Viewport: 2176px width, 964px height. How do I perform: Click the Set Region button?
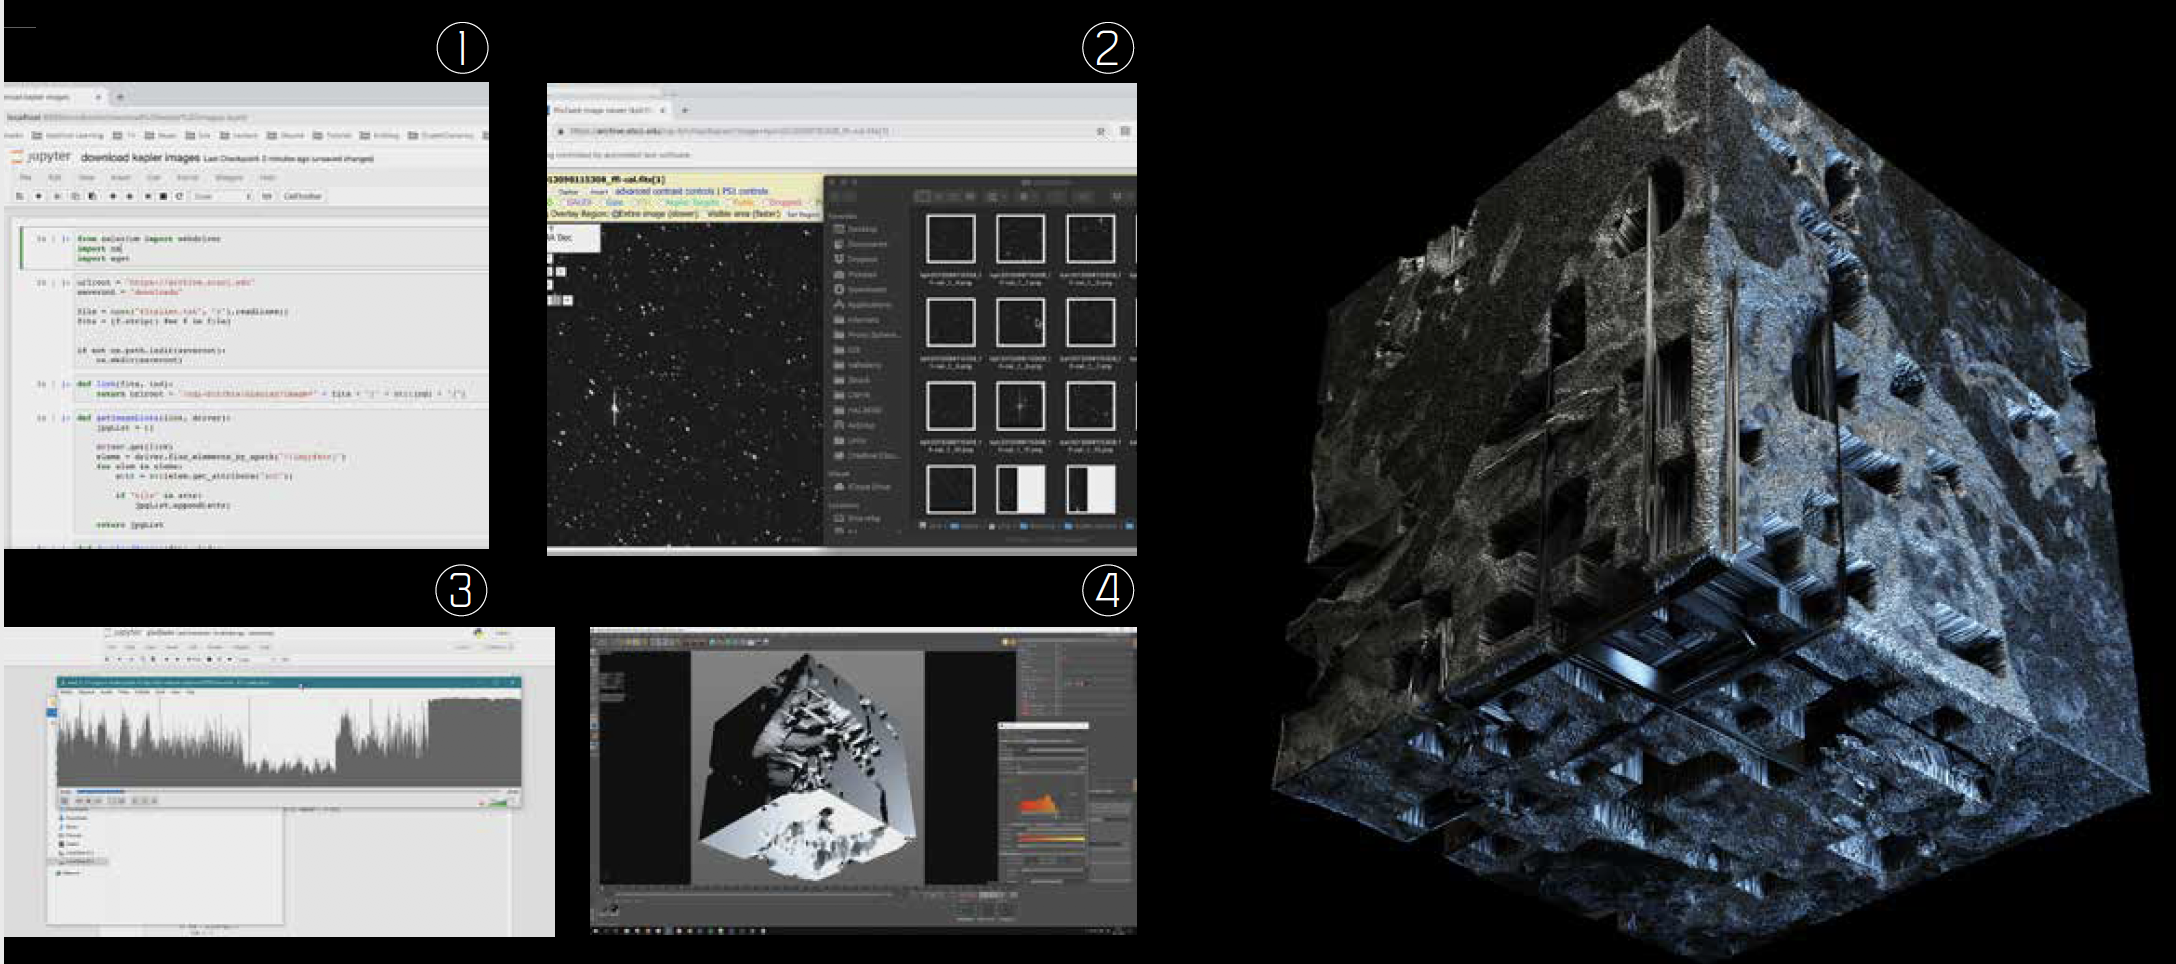click(x=802, y=214)
